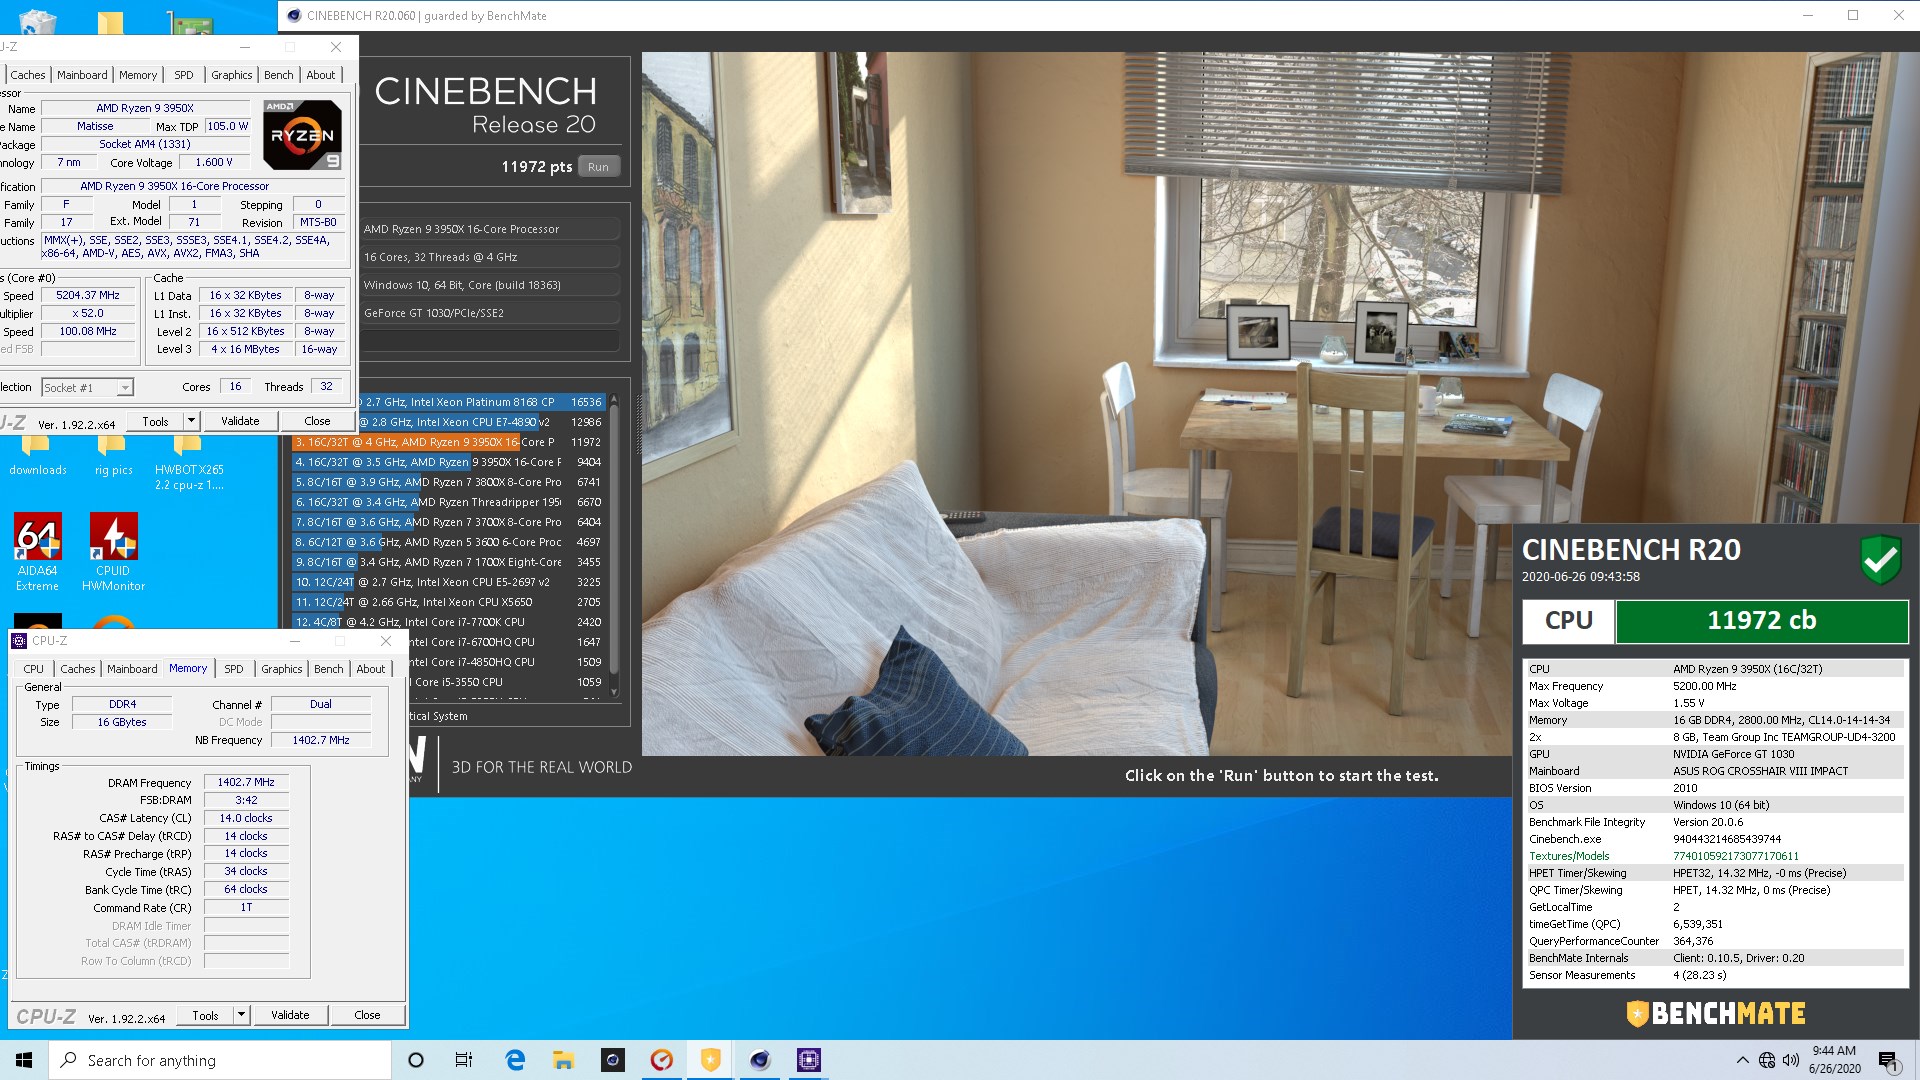Open Graphics tab in upper CPU-Z window
The image size is (1920, 1080).
(231, 75)
